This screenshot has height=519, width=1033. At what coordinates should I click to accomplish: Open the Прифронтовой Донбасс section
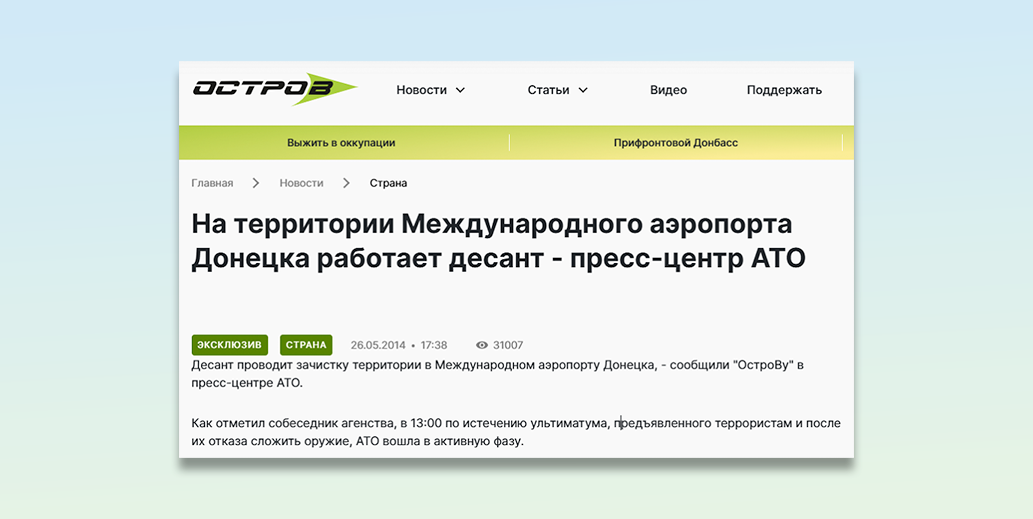[x=676, y=142]
